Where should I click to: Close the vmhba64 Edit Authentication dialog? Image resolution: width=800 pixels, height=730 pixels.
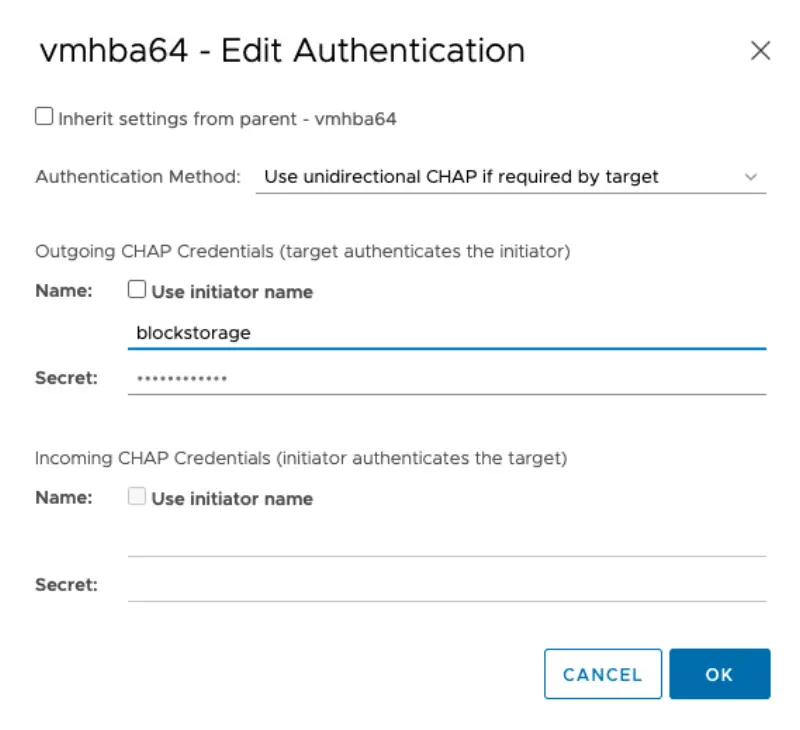click(762, 51)
